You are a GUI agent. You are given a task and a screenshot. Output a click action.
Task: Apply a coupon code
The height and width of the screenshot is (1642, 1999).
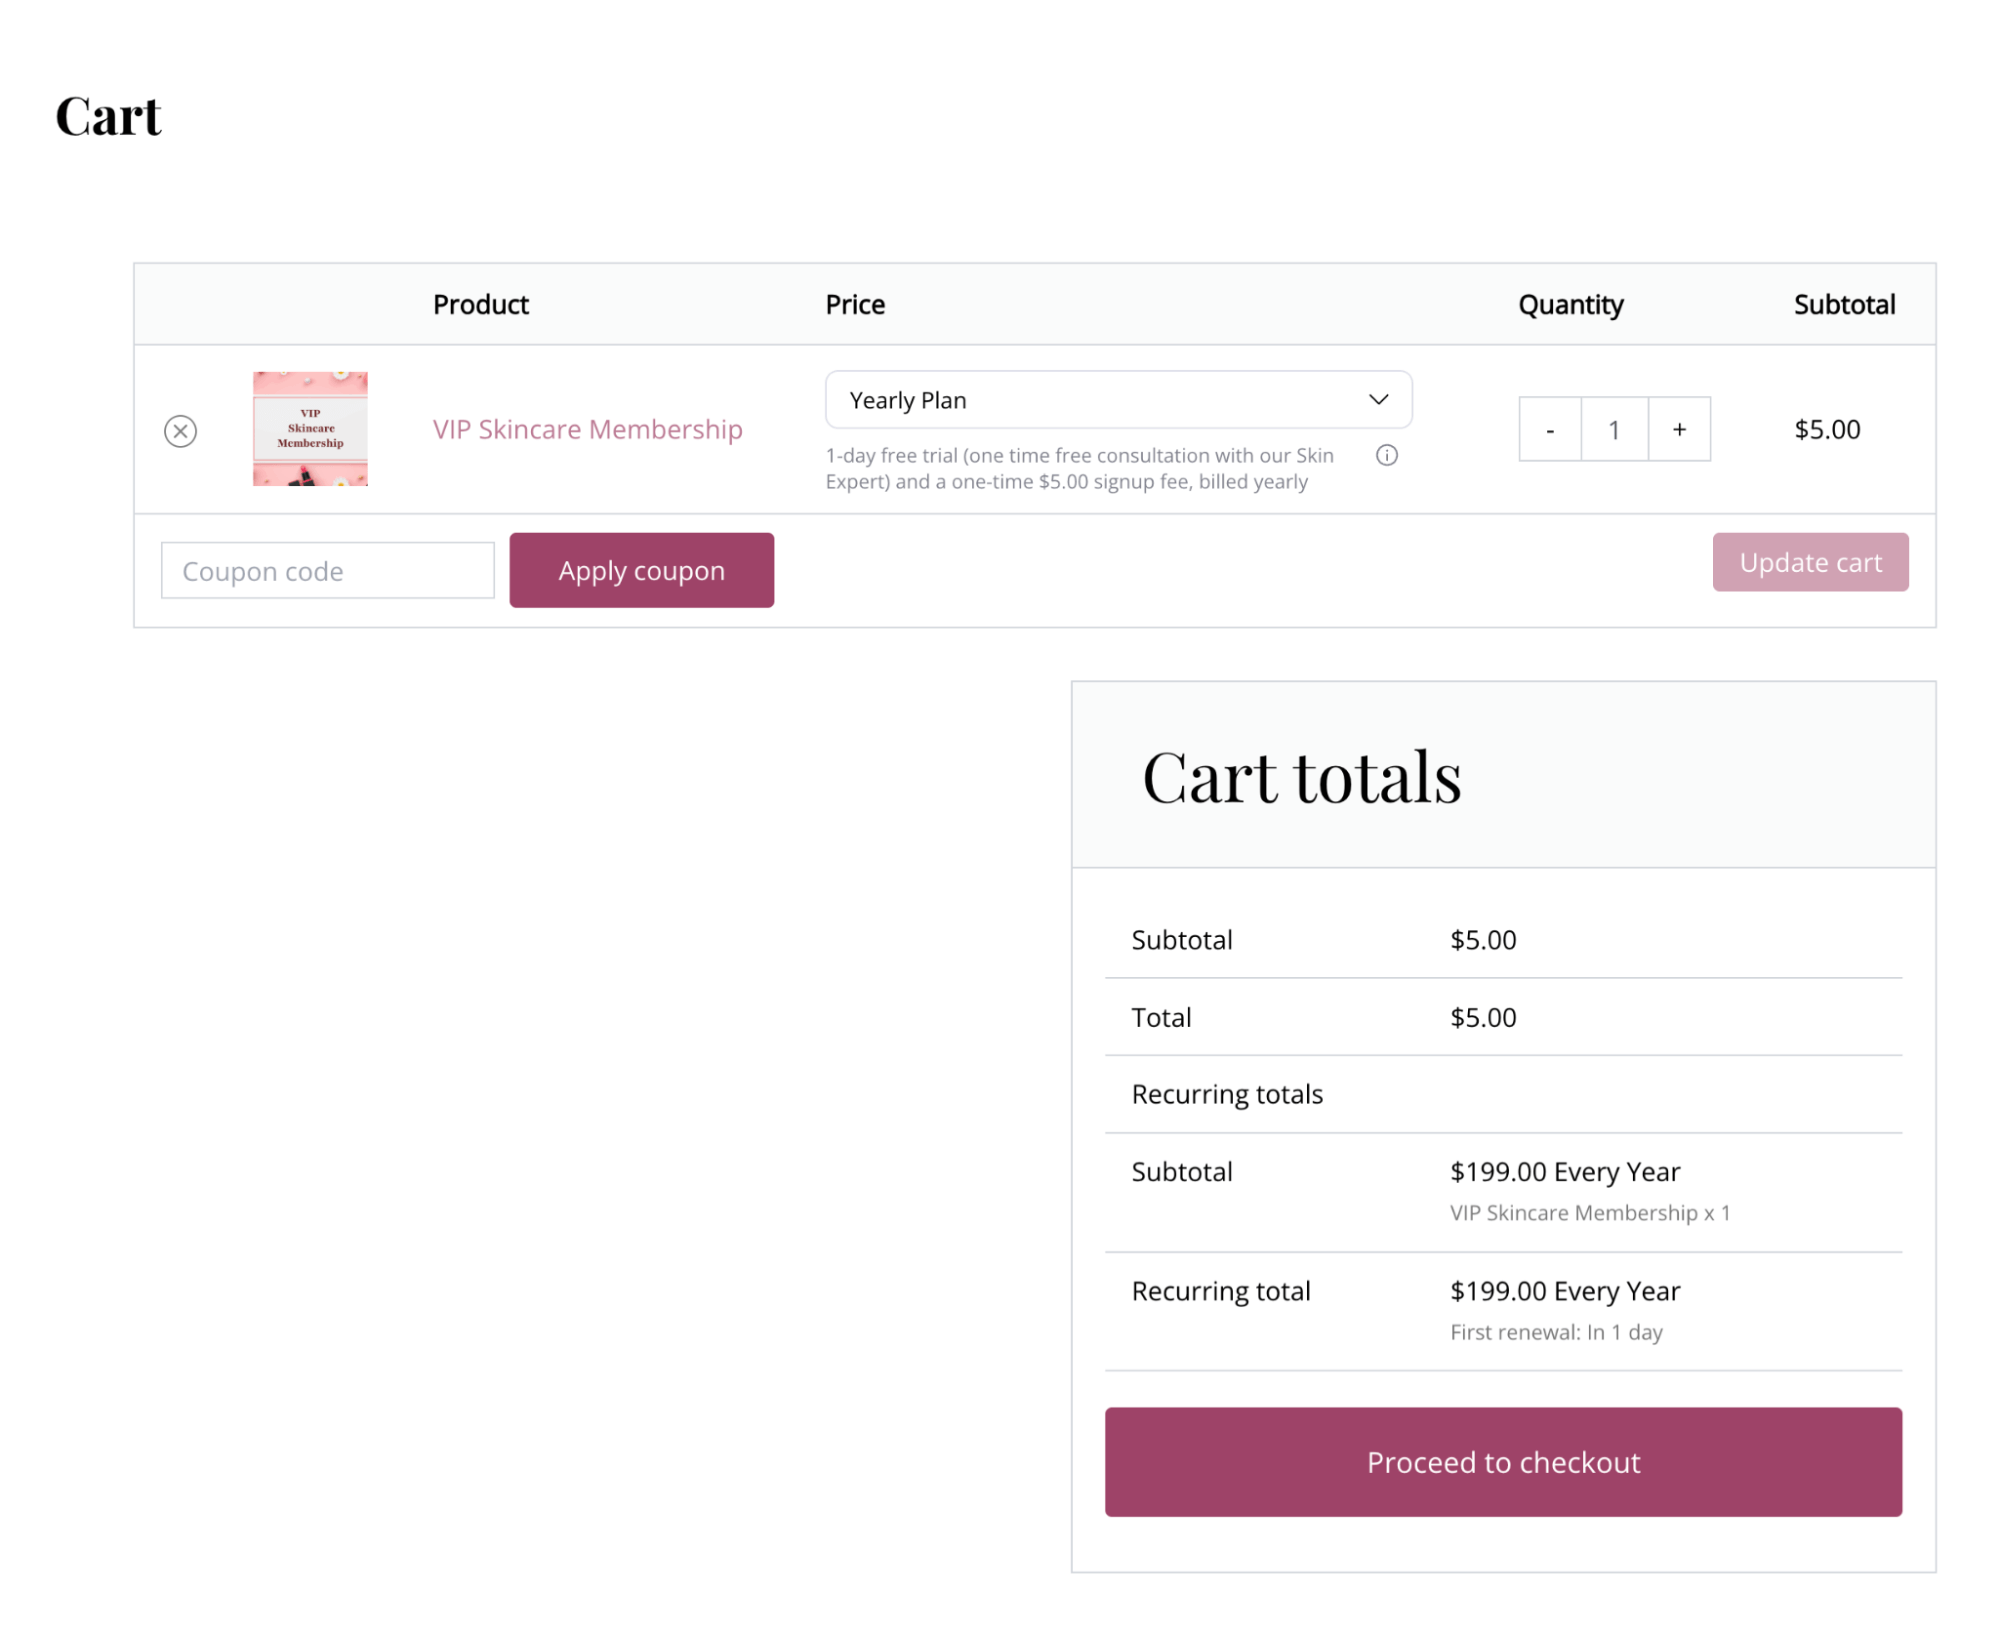[x=641, y=570]
